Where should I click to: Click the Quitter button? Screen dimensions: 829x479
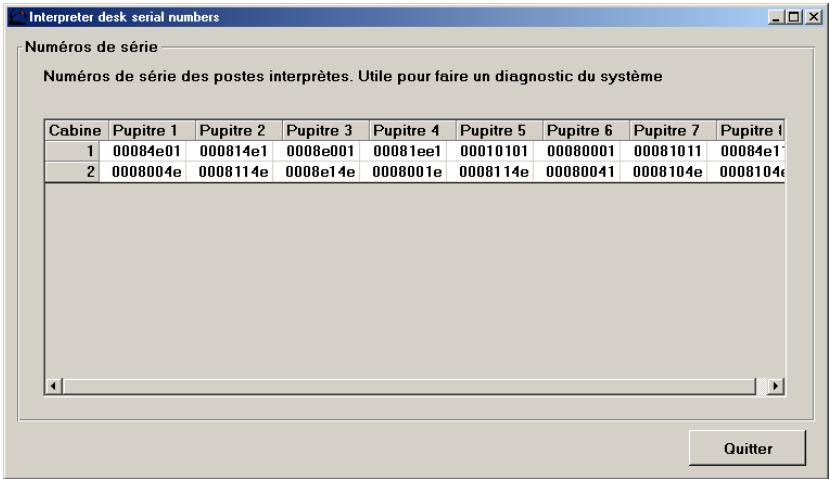747,448
